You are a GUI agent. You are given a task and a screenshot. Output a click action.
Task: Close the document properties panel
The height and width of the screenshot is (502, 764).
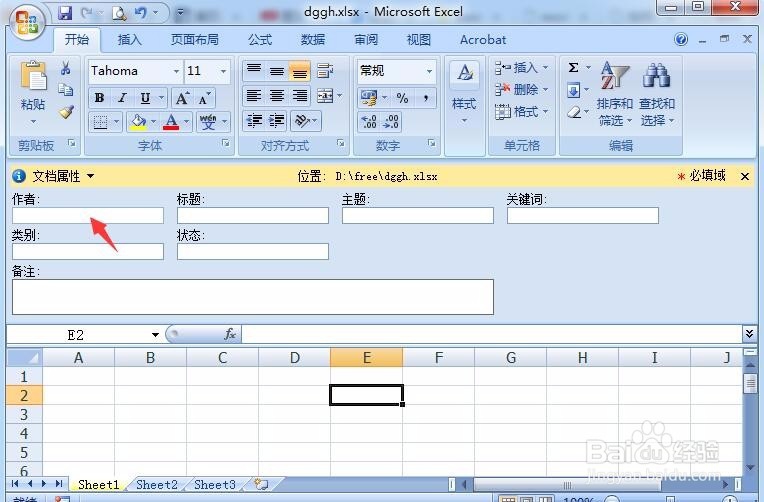(x=745, y=176)
